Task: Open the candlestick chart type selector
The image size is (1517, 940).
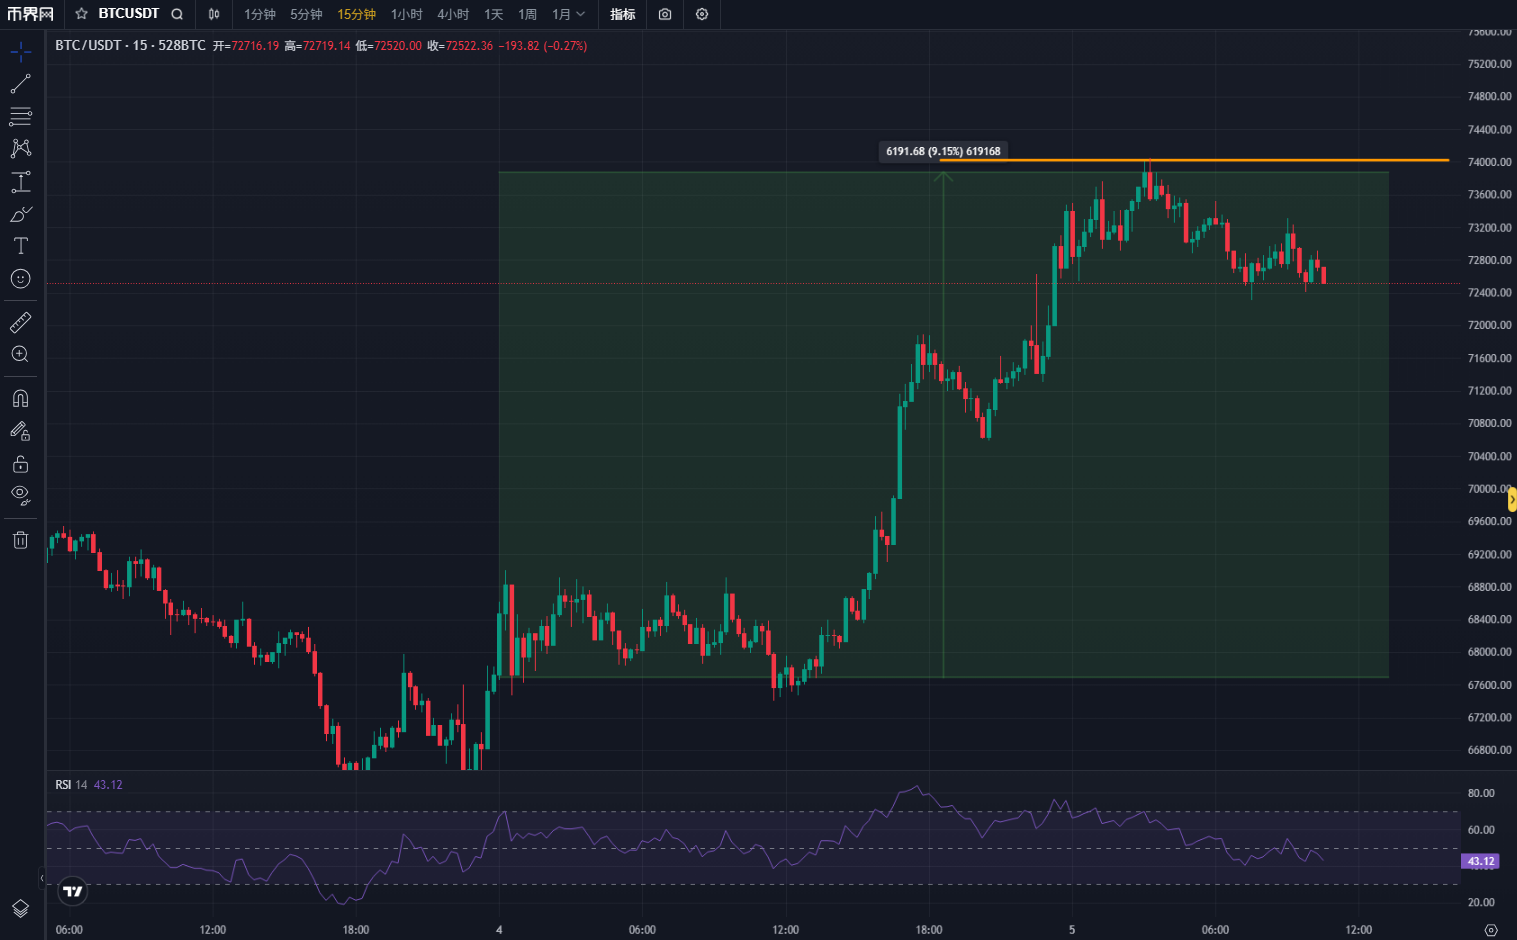Action: click(x=214, y=14)
